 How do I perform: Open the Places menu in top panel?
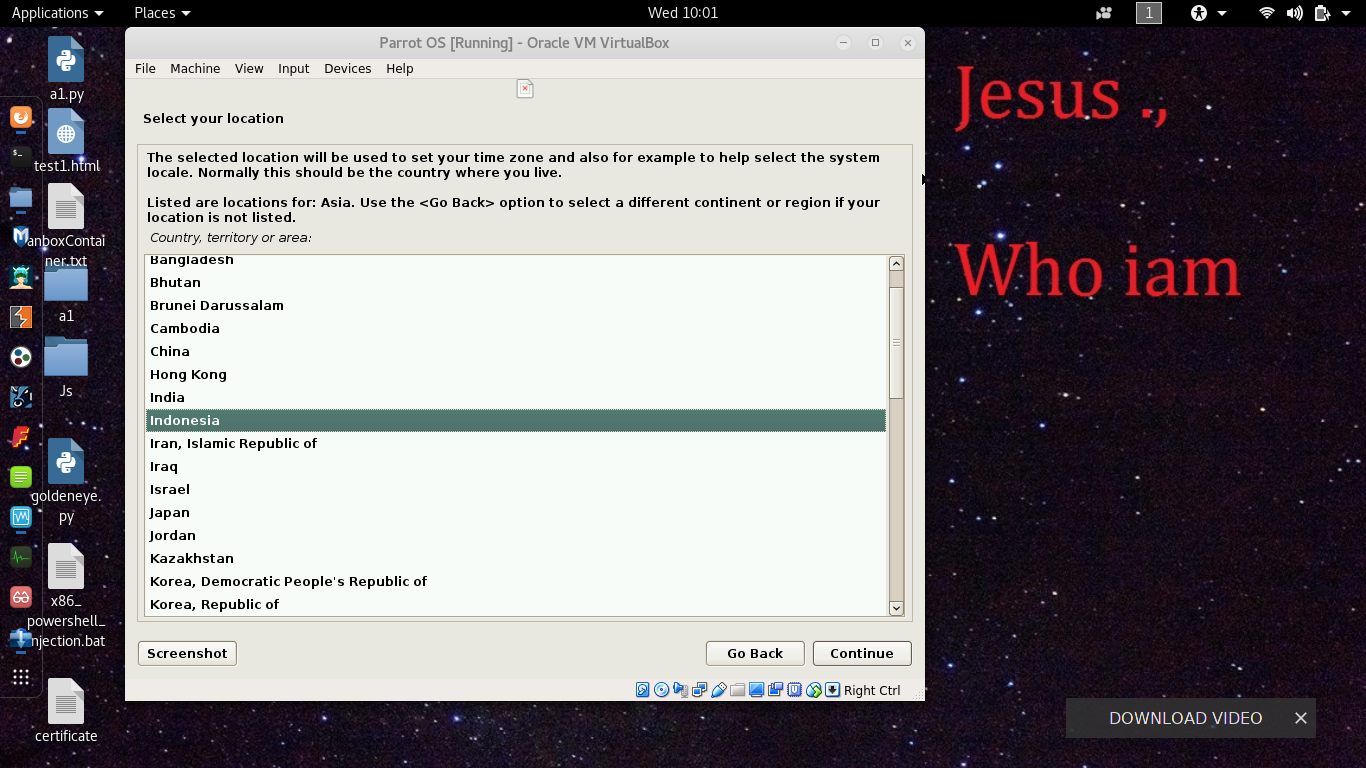click(x=162, y=13)
